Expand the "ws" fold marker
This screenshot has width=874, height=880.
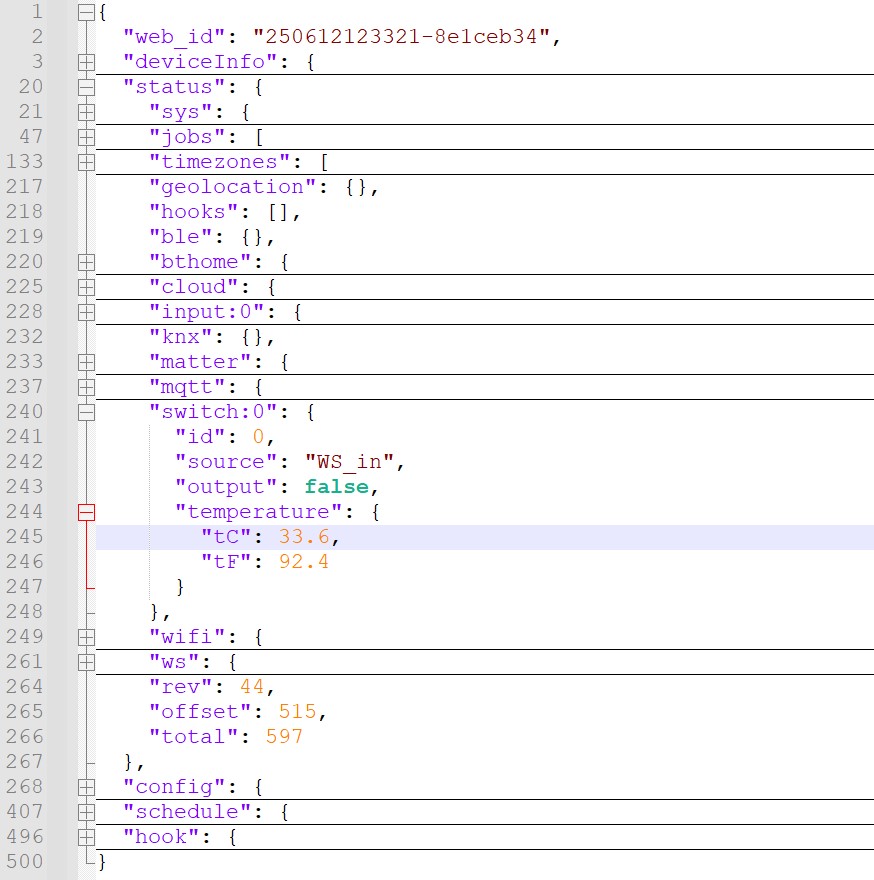click(86, 662)
